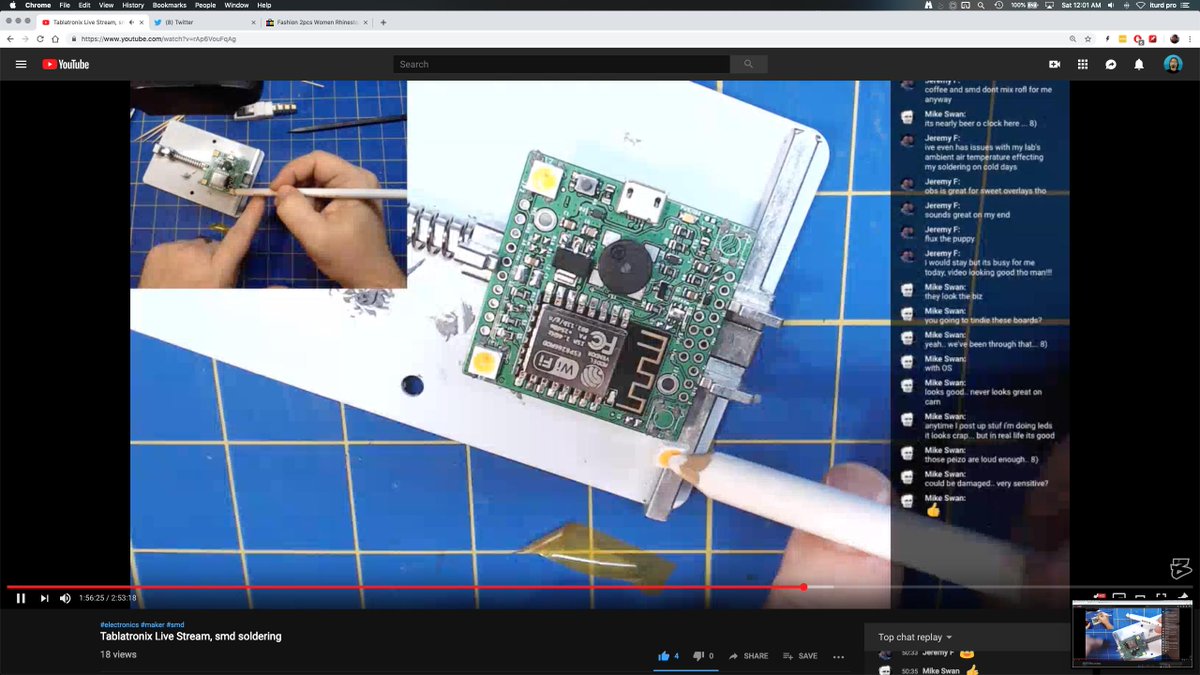Click the address bar URL

[158, 39]
